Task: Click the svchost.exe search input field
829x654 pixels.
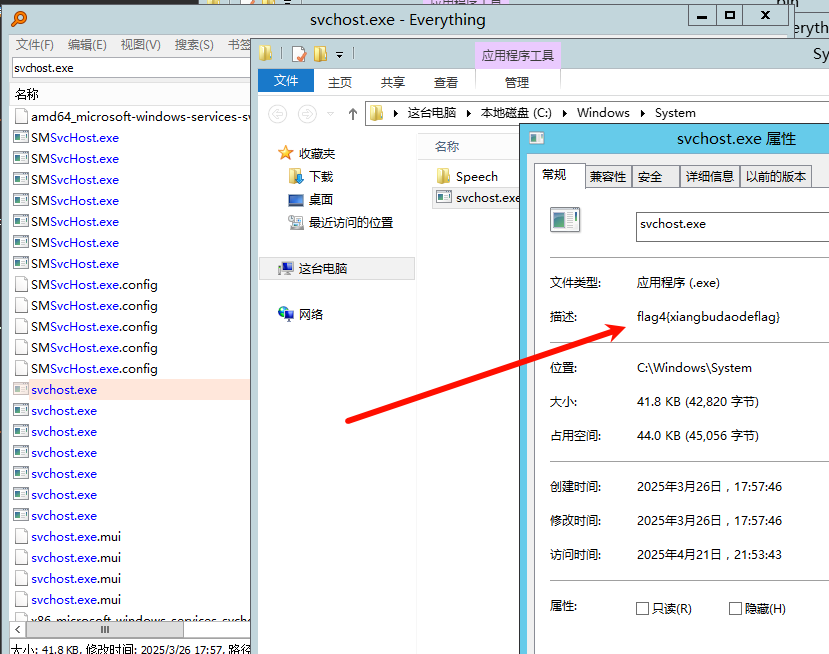Action: coord(130,68)
